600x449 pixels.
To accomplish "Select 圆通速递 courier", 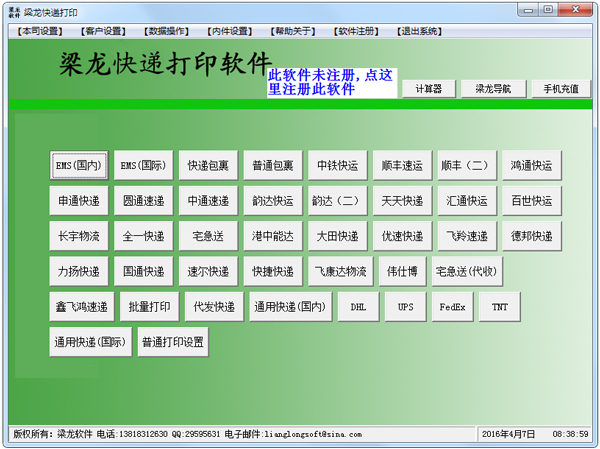I will pyautogui.click(x=143, y=201).
